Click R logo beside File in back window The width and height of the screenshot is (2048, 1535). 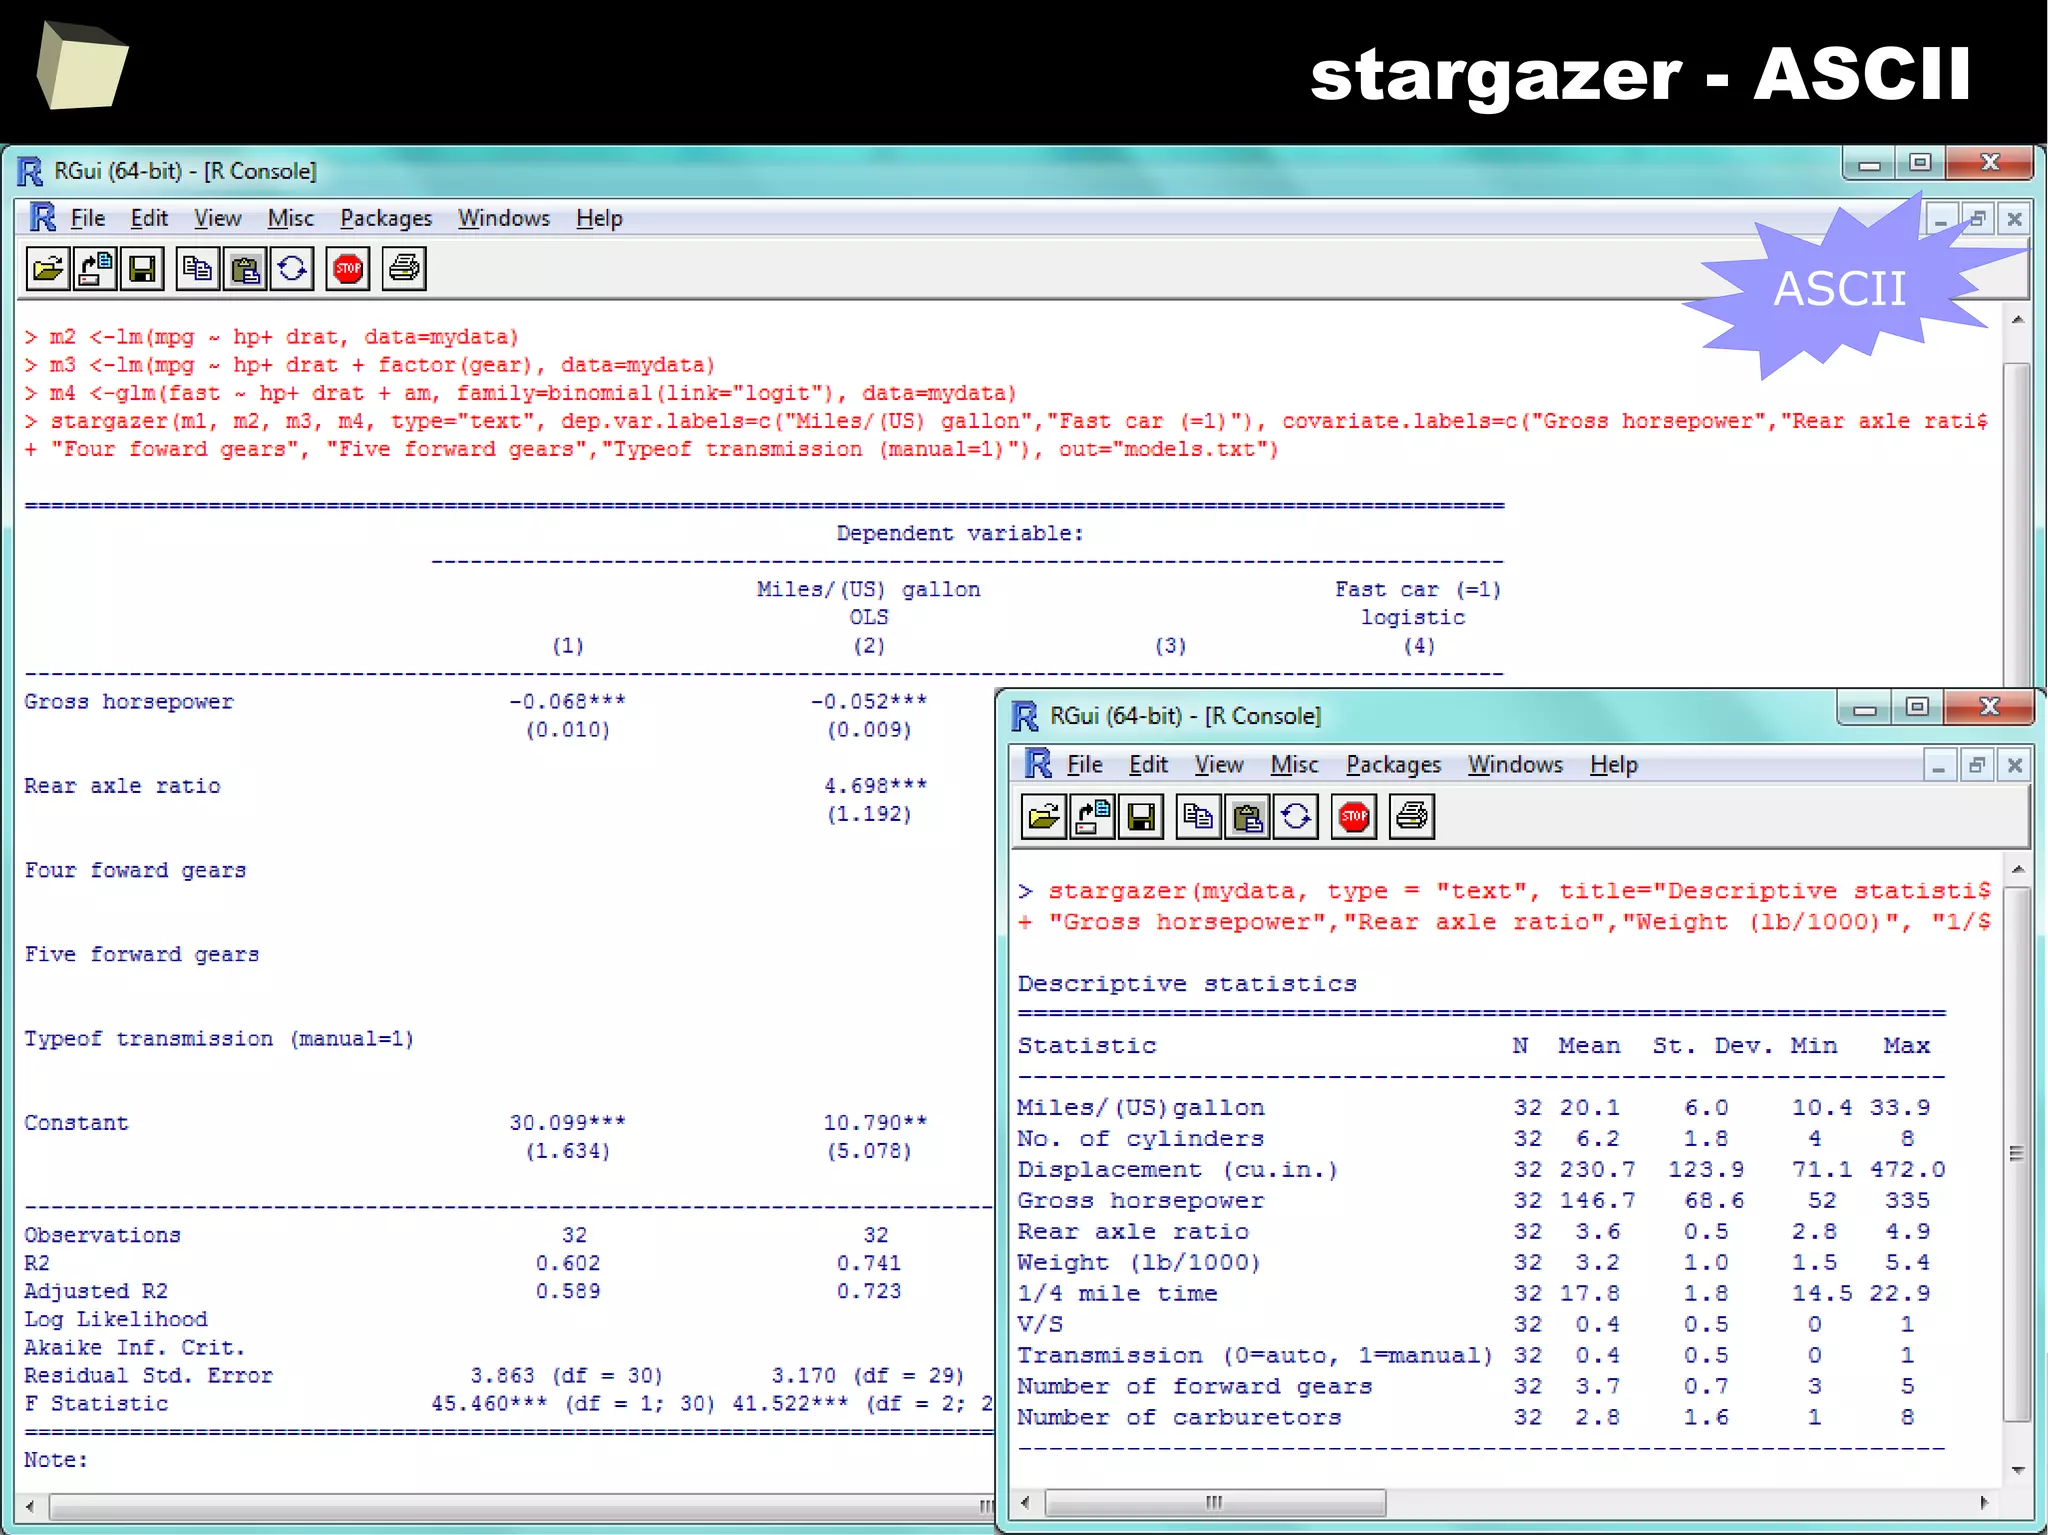tap(42, 218)
